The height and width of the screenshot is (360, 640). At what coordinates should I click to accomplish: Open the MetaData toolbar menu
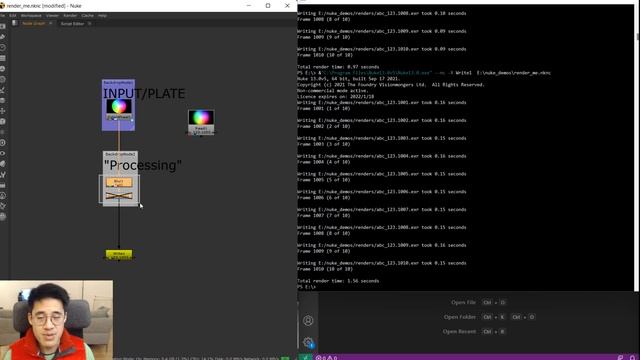(3, 164)
